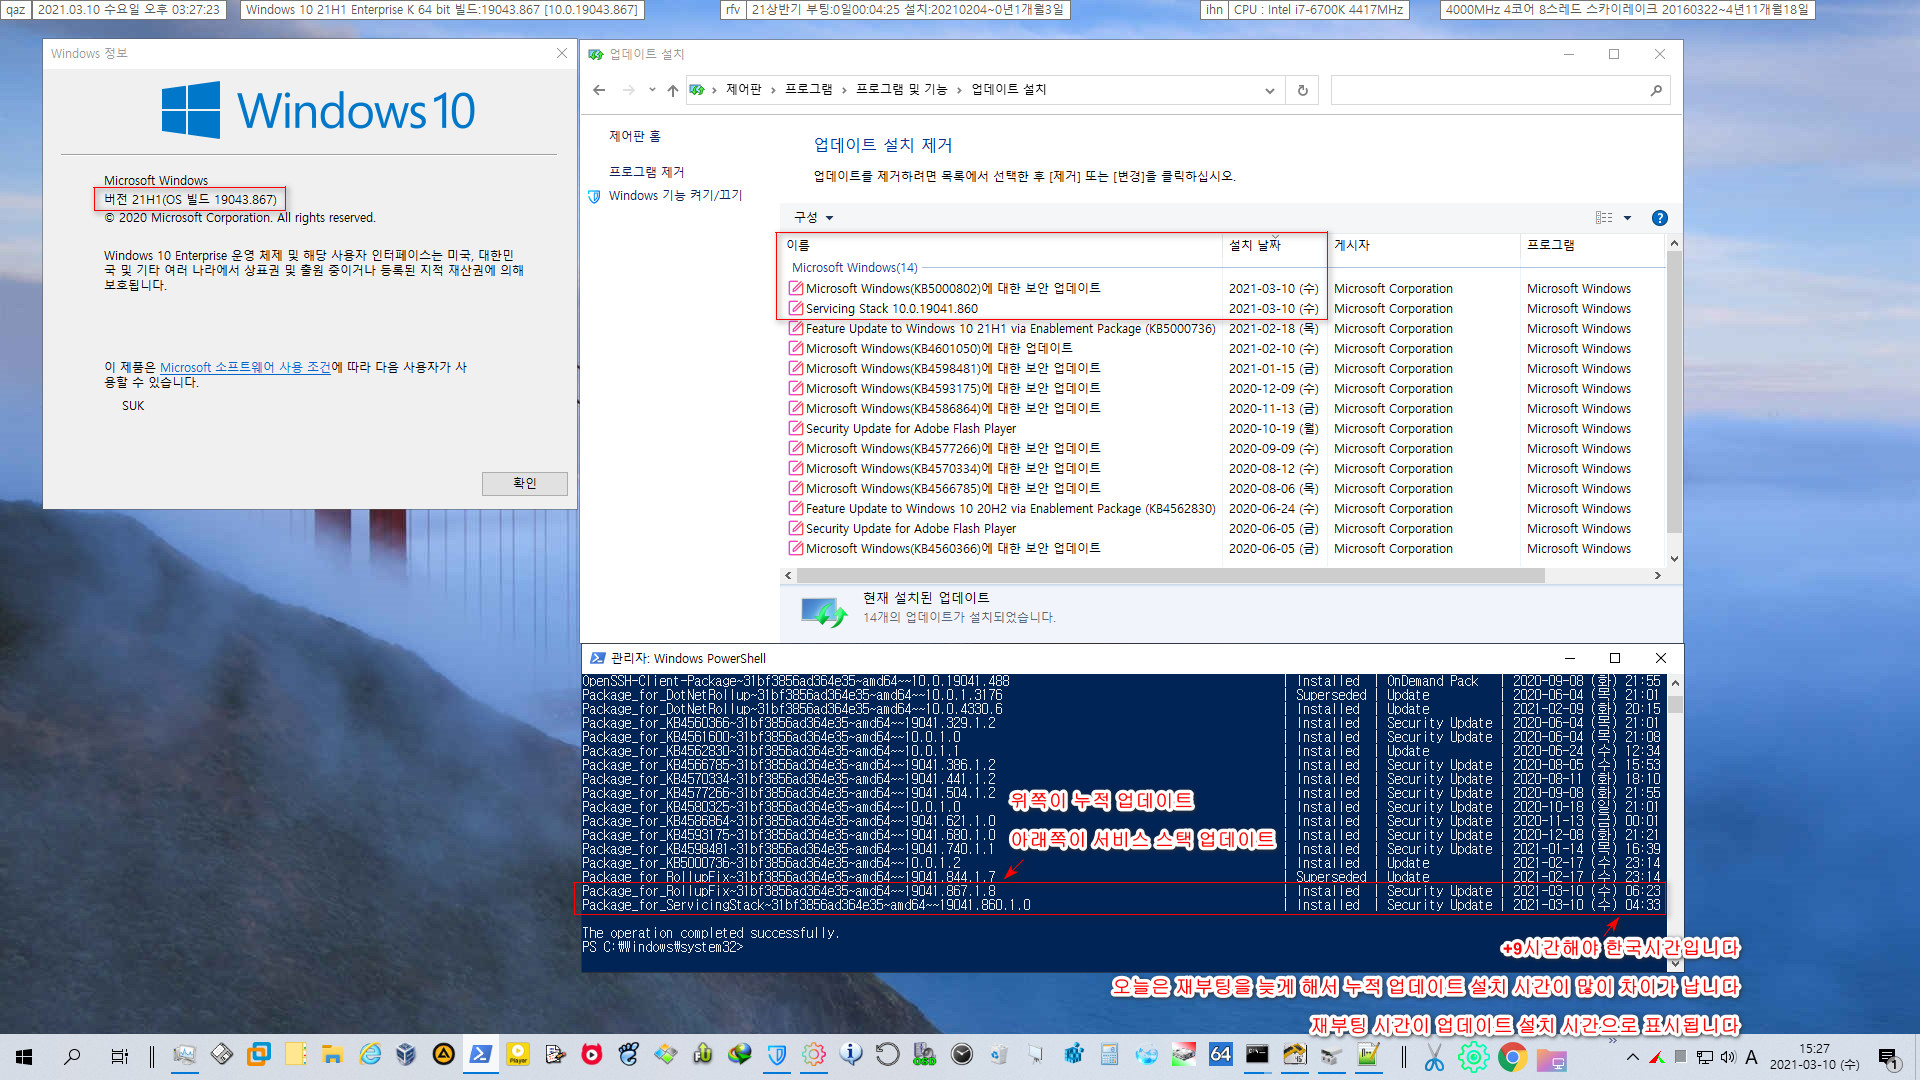Click search box in Installed Updates
Image resolution: width=1920 pixels, height=1080 pixels.
pyautogui.click(x=1499, y=90)
